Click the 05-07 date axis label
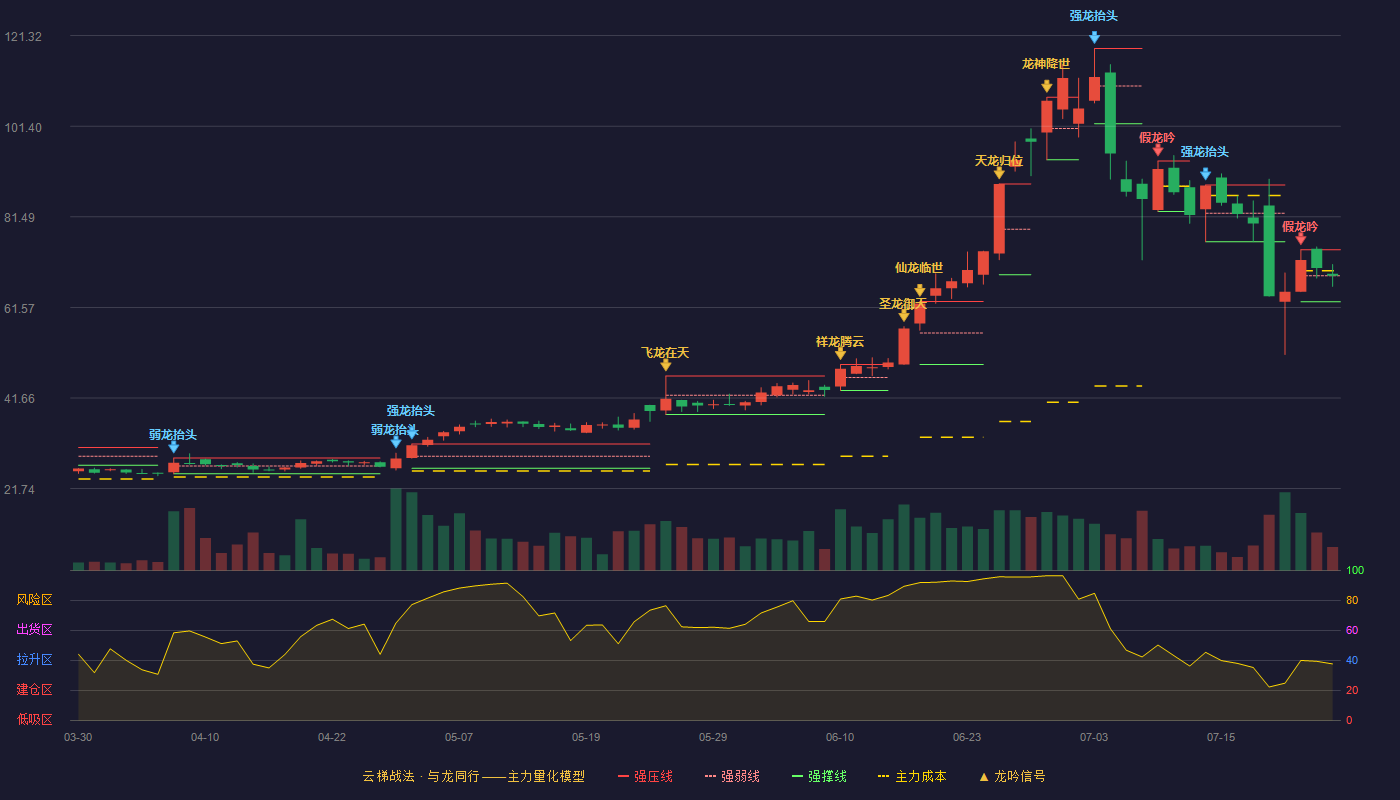Screen dimensions: 1400x800 pyautogui.click(x=459, y=737)
